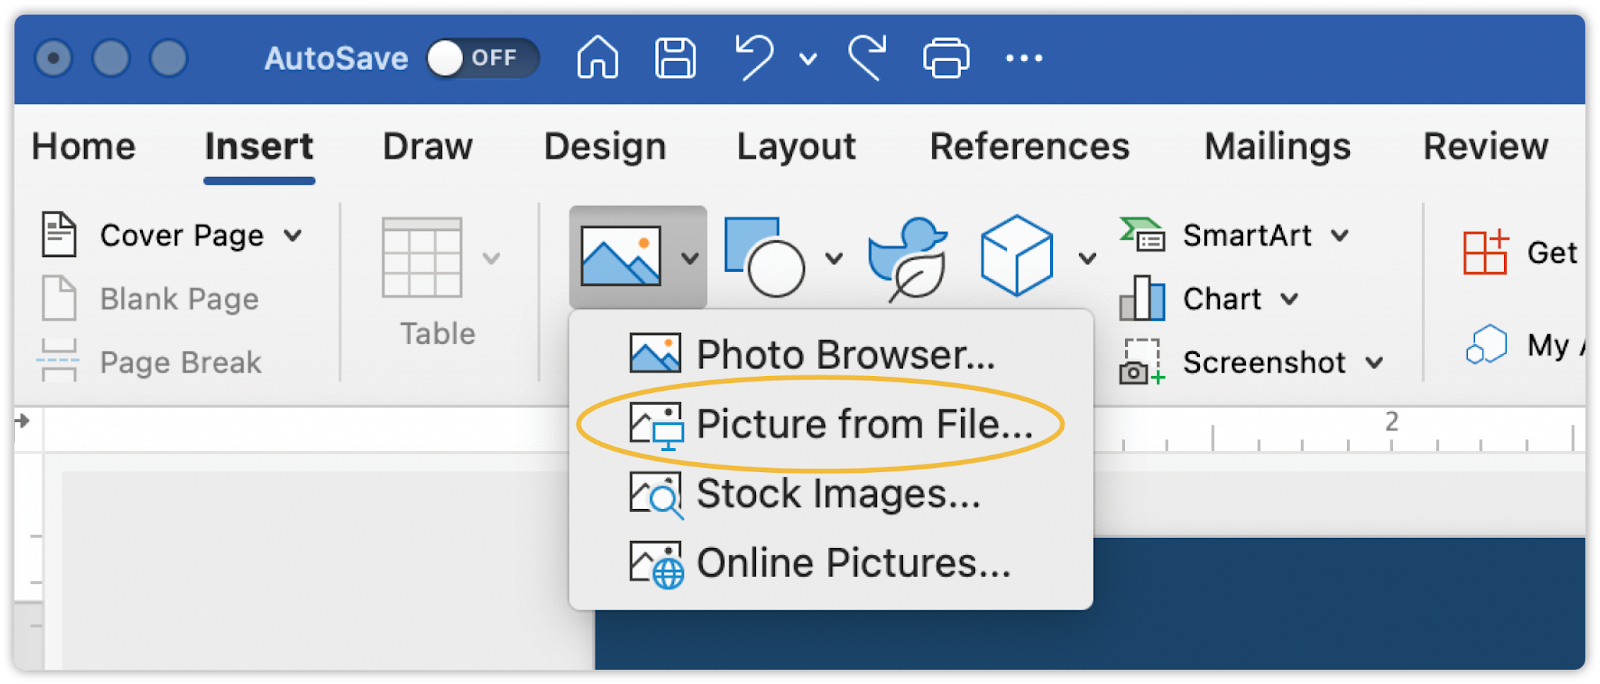Image resolution: width=1600 pixels, height=684 pixels.
Task: Open the Mailings tab
Action: pos(1277,148)
